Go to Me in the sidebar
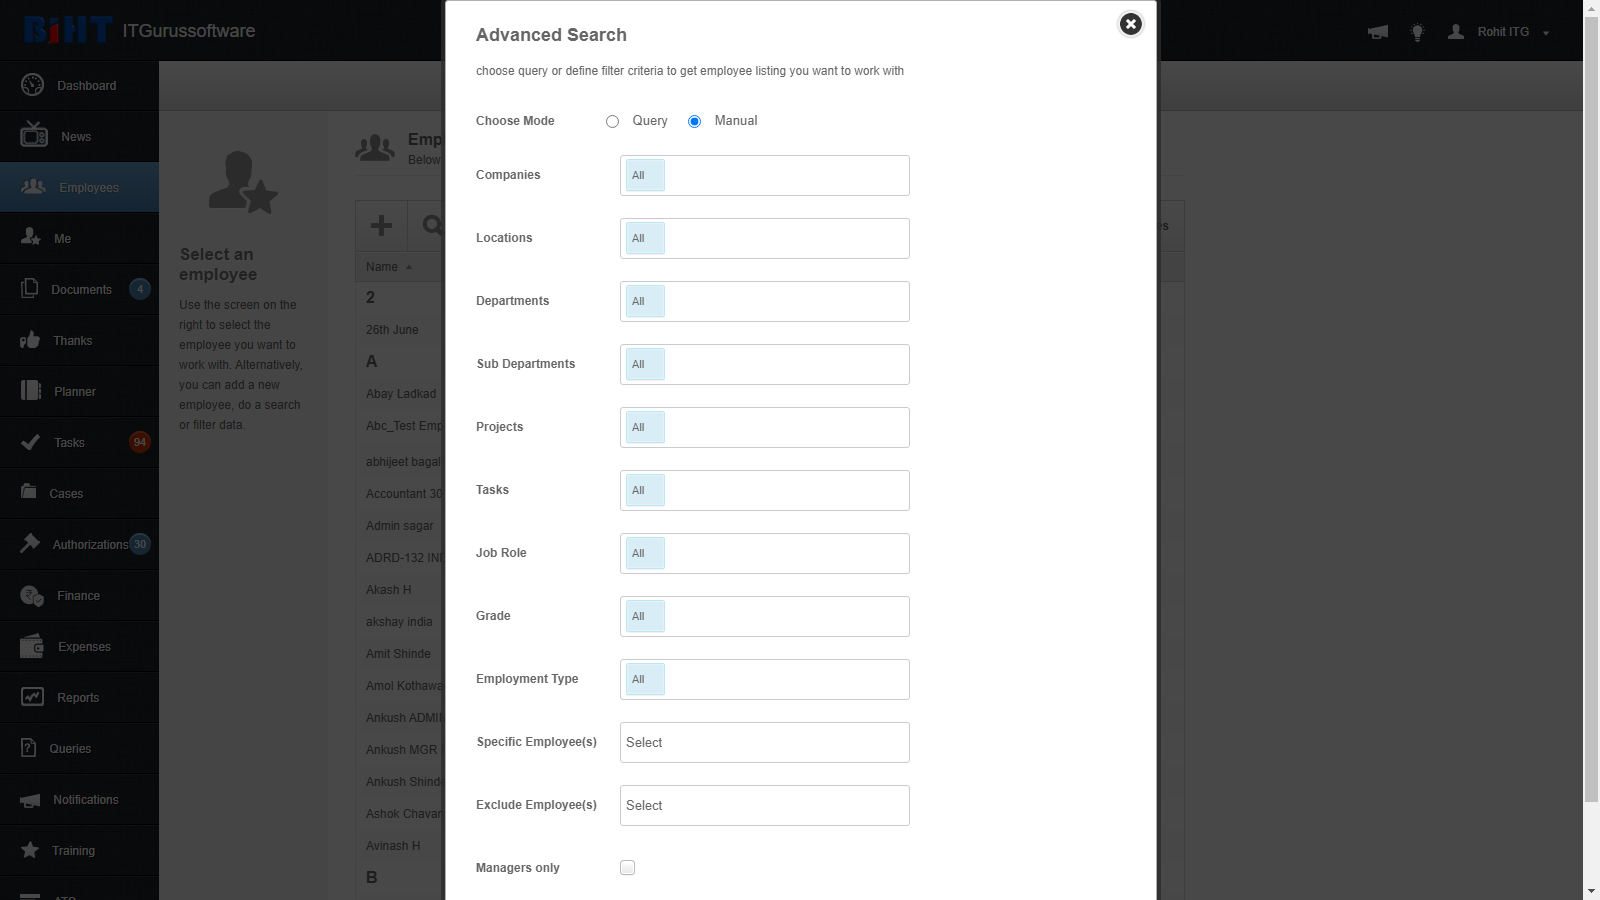This screenshot has height=900, width=1600. pos(79,239)
